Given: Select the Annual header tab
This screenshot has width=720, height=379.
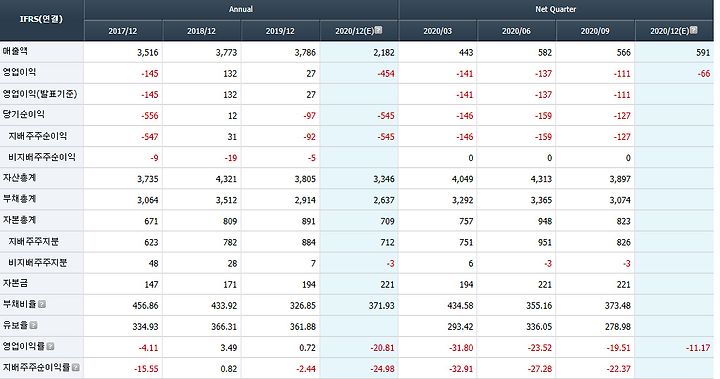Looking at the screenshot, I should [241, 9].
